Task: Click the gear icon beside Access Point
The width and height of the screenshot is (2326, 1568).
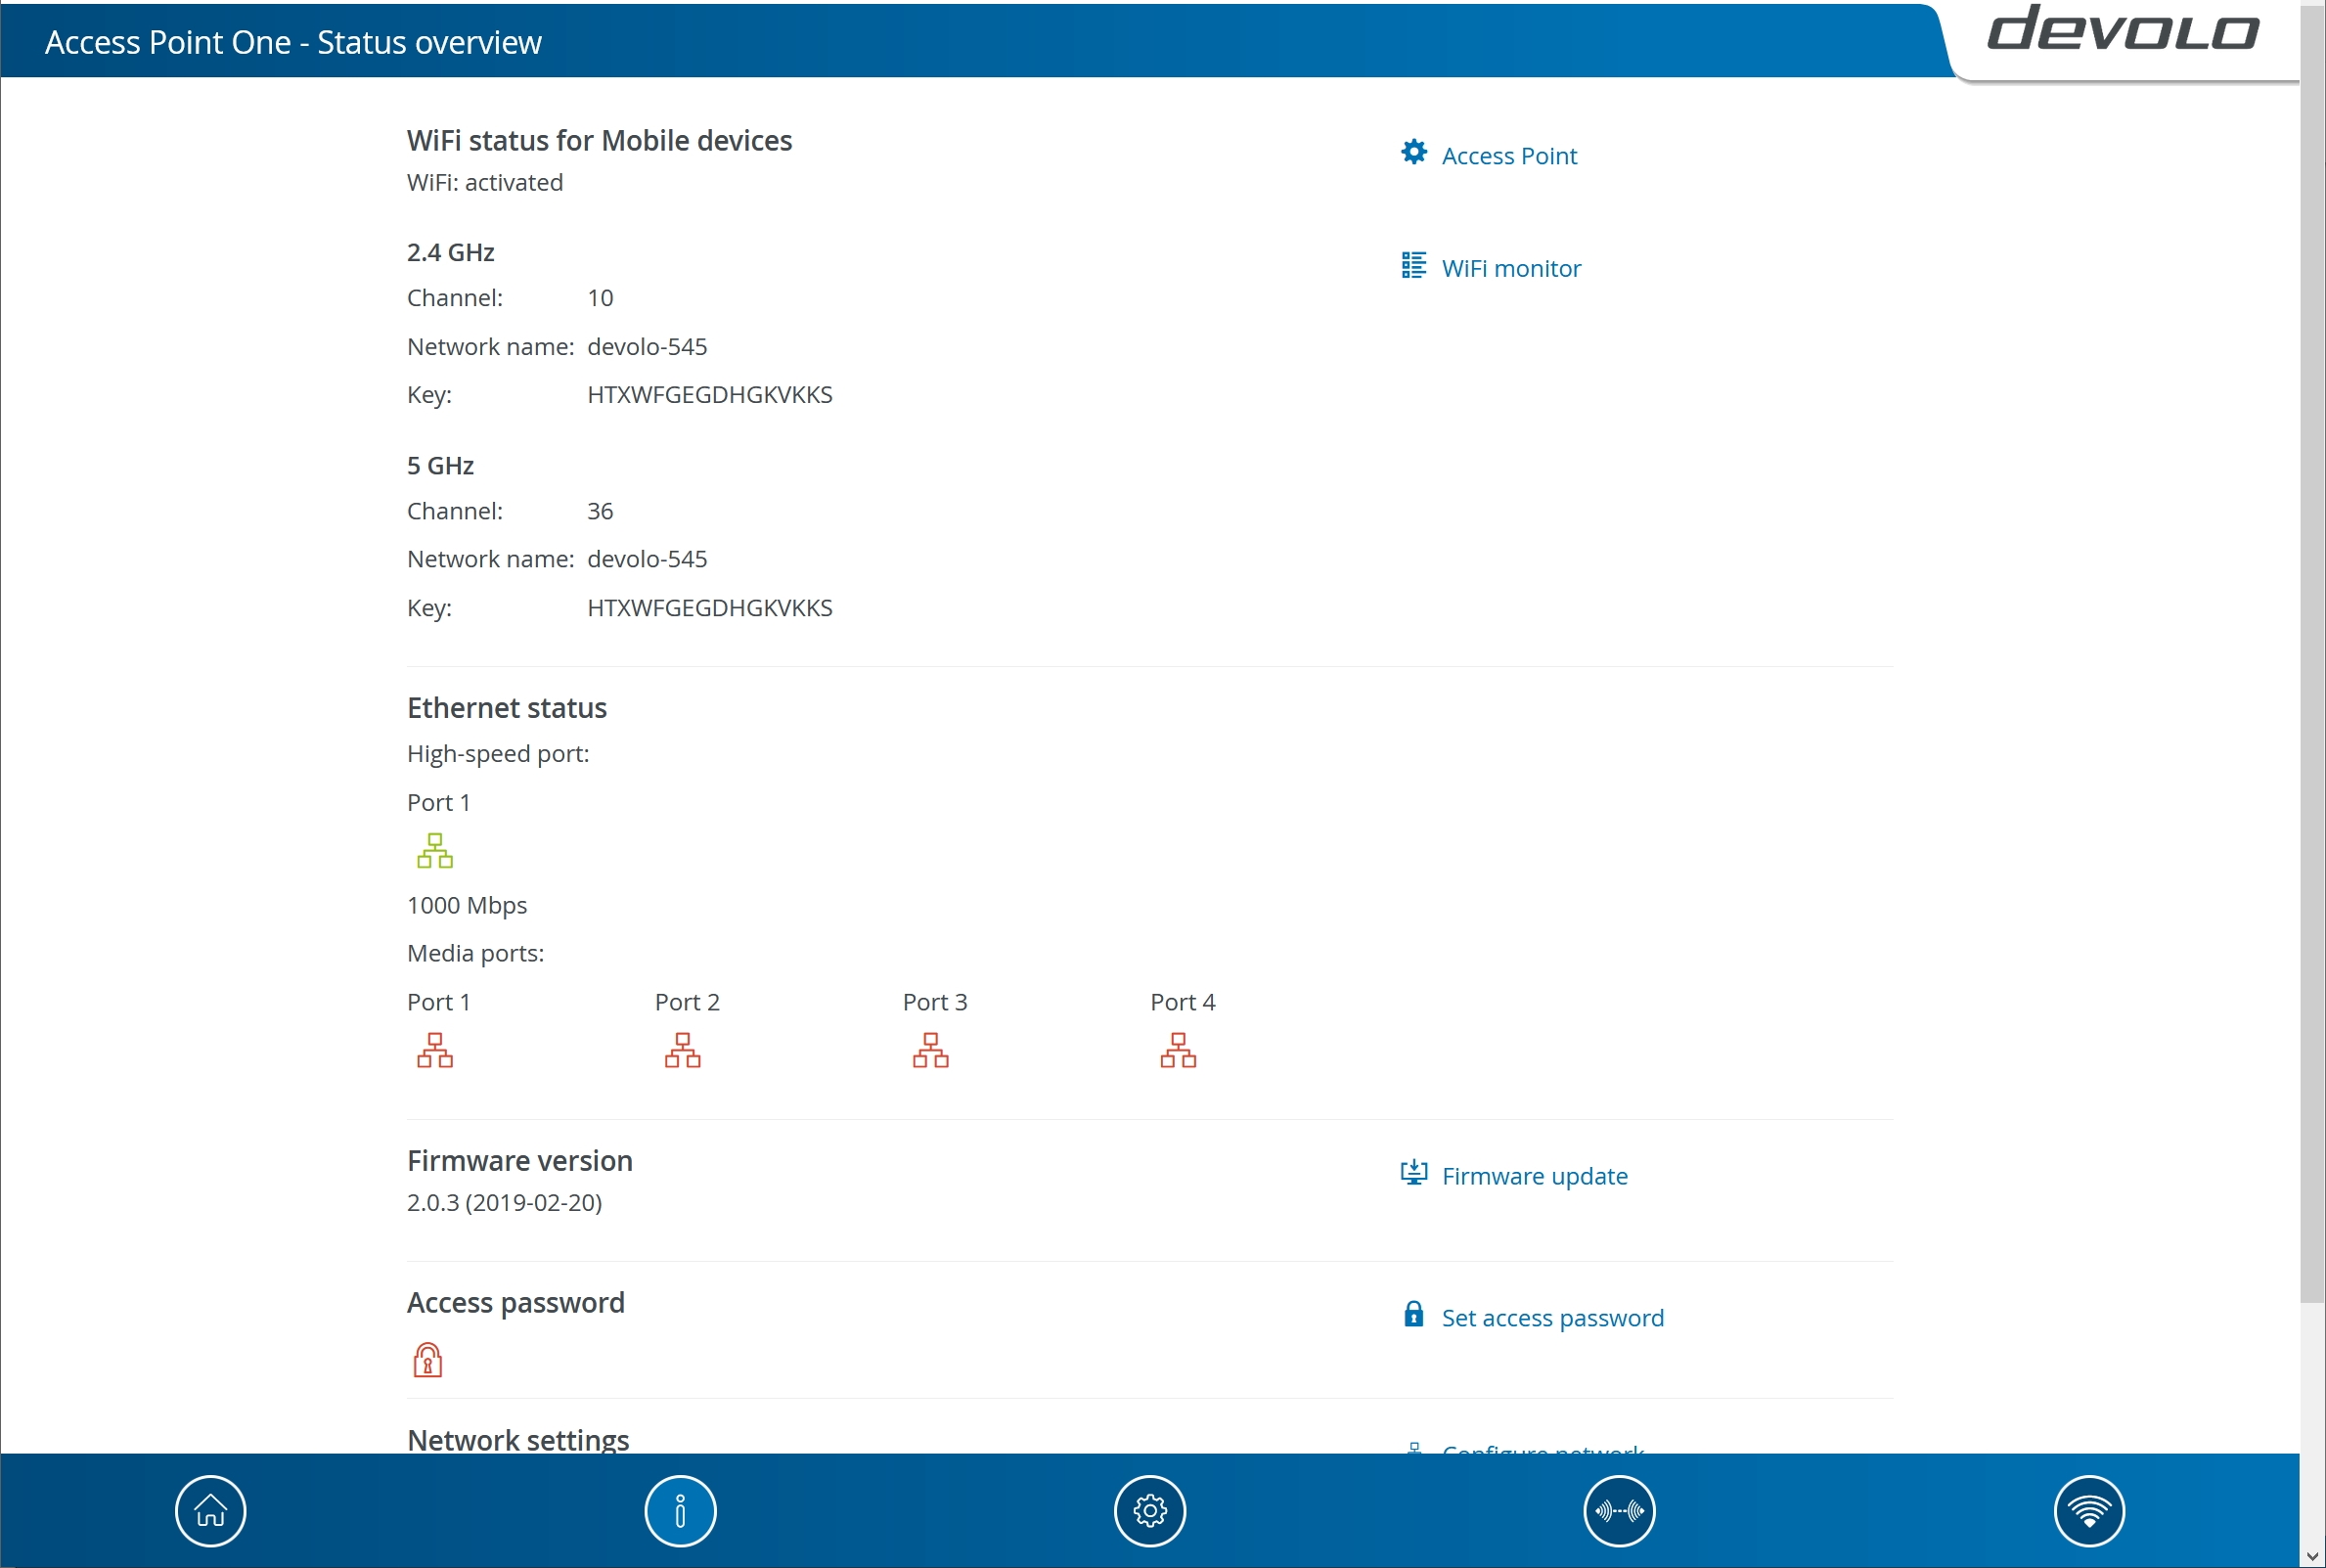Action: pos(1413,152)
